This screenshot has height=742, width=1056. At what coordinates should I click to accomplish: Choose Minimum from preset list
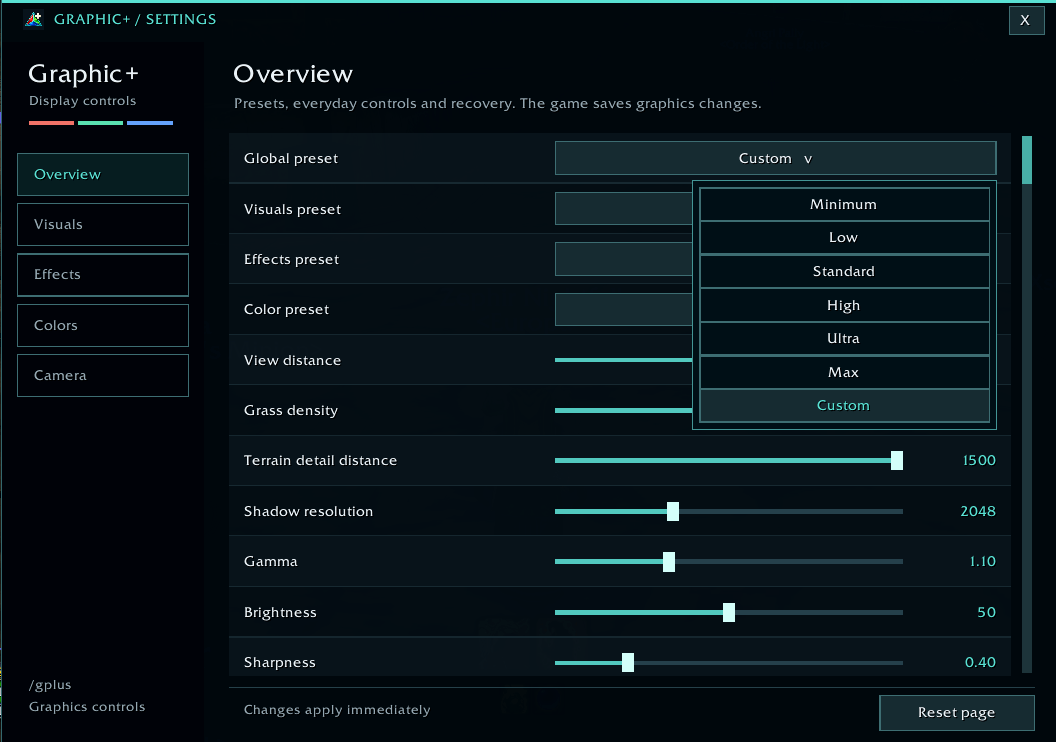tap(844, 204)
